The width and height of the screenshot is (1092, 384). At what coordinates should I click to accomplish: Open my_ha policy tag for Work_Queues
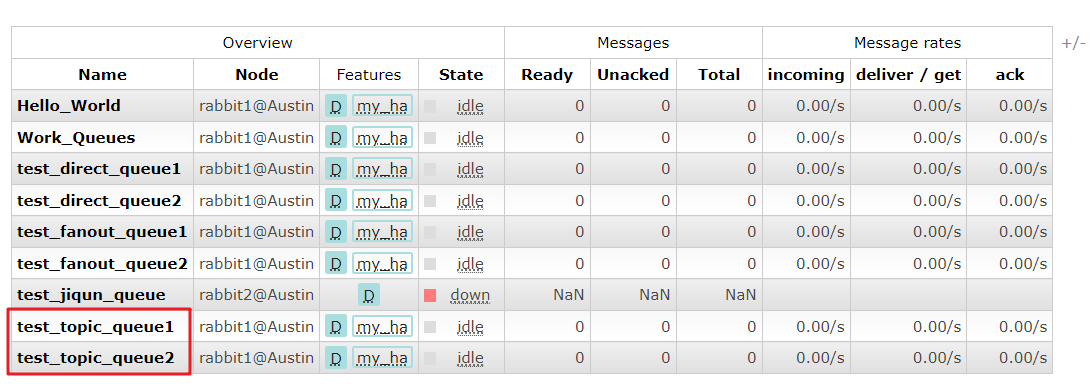click(382, 138)
